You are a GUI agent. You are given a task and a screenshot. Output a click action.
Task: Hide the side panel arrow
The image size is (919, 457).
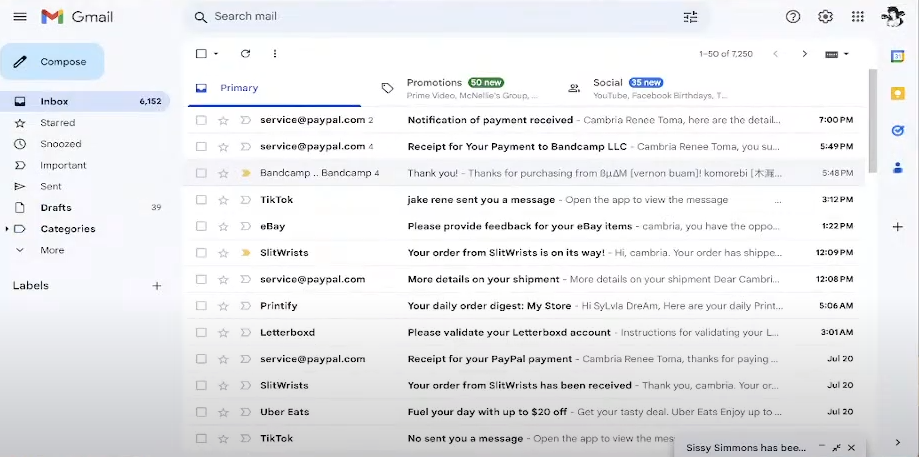click(x=897, y=442)
